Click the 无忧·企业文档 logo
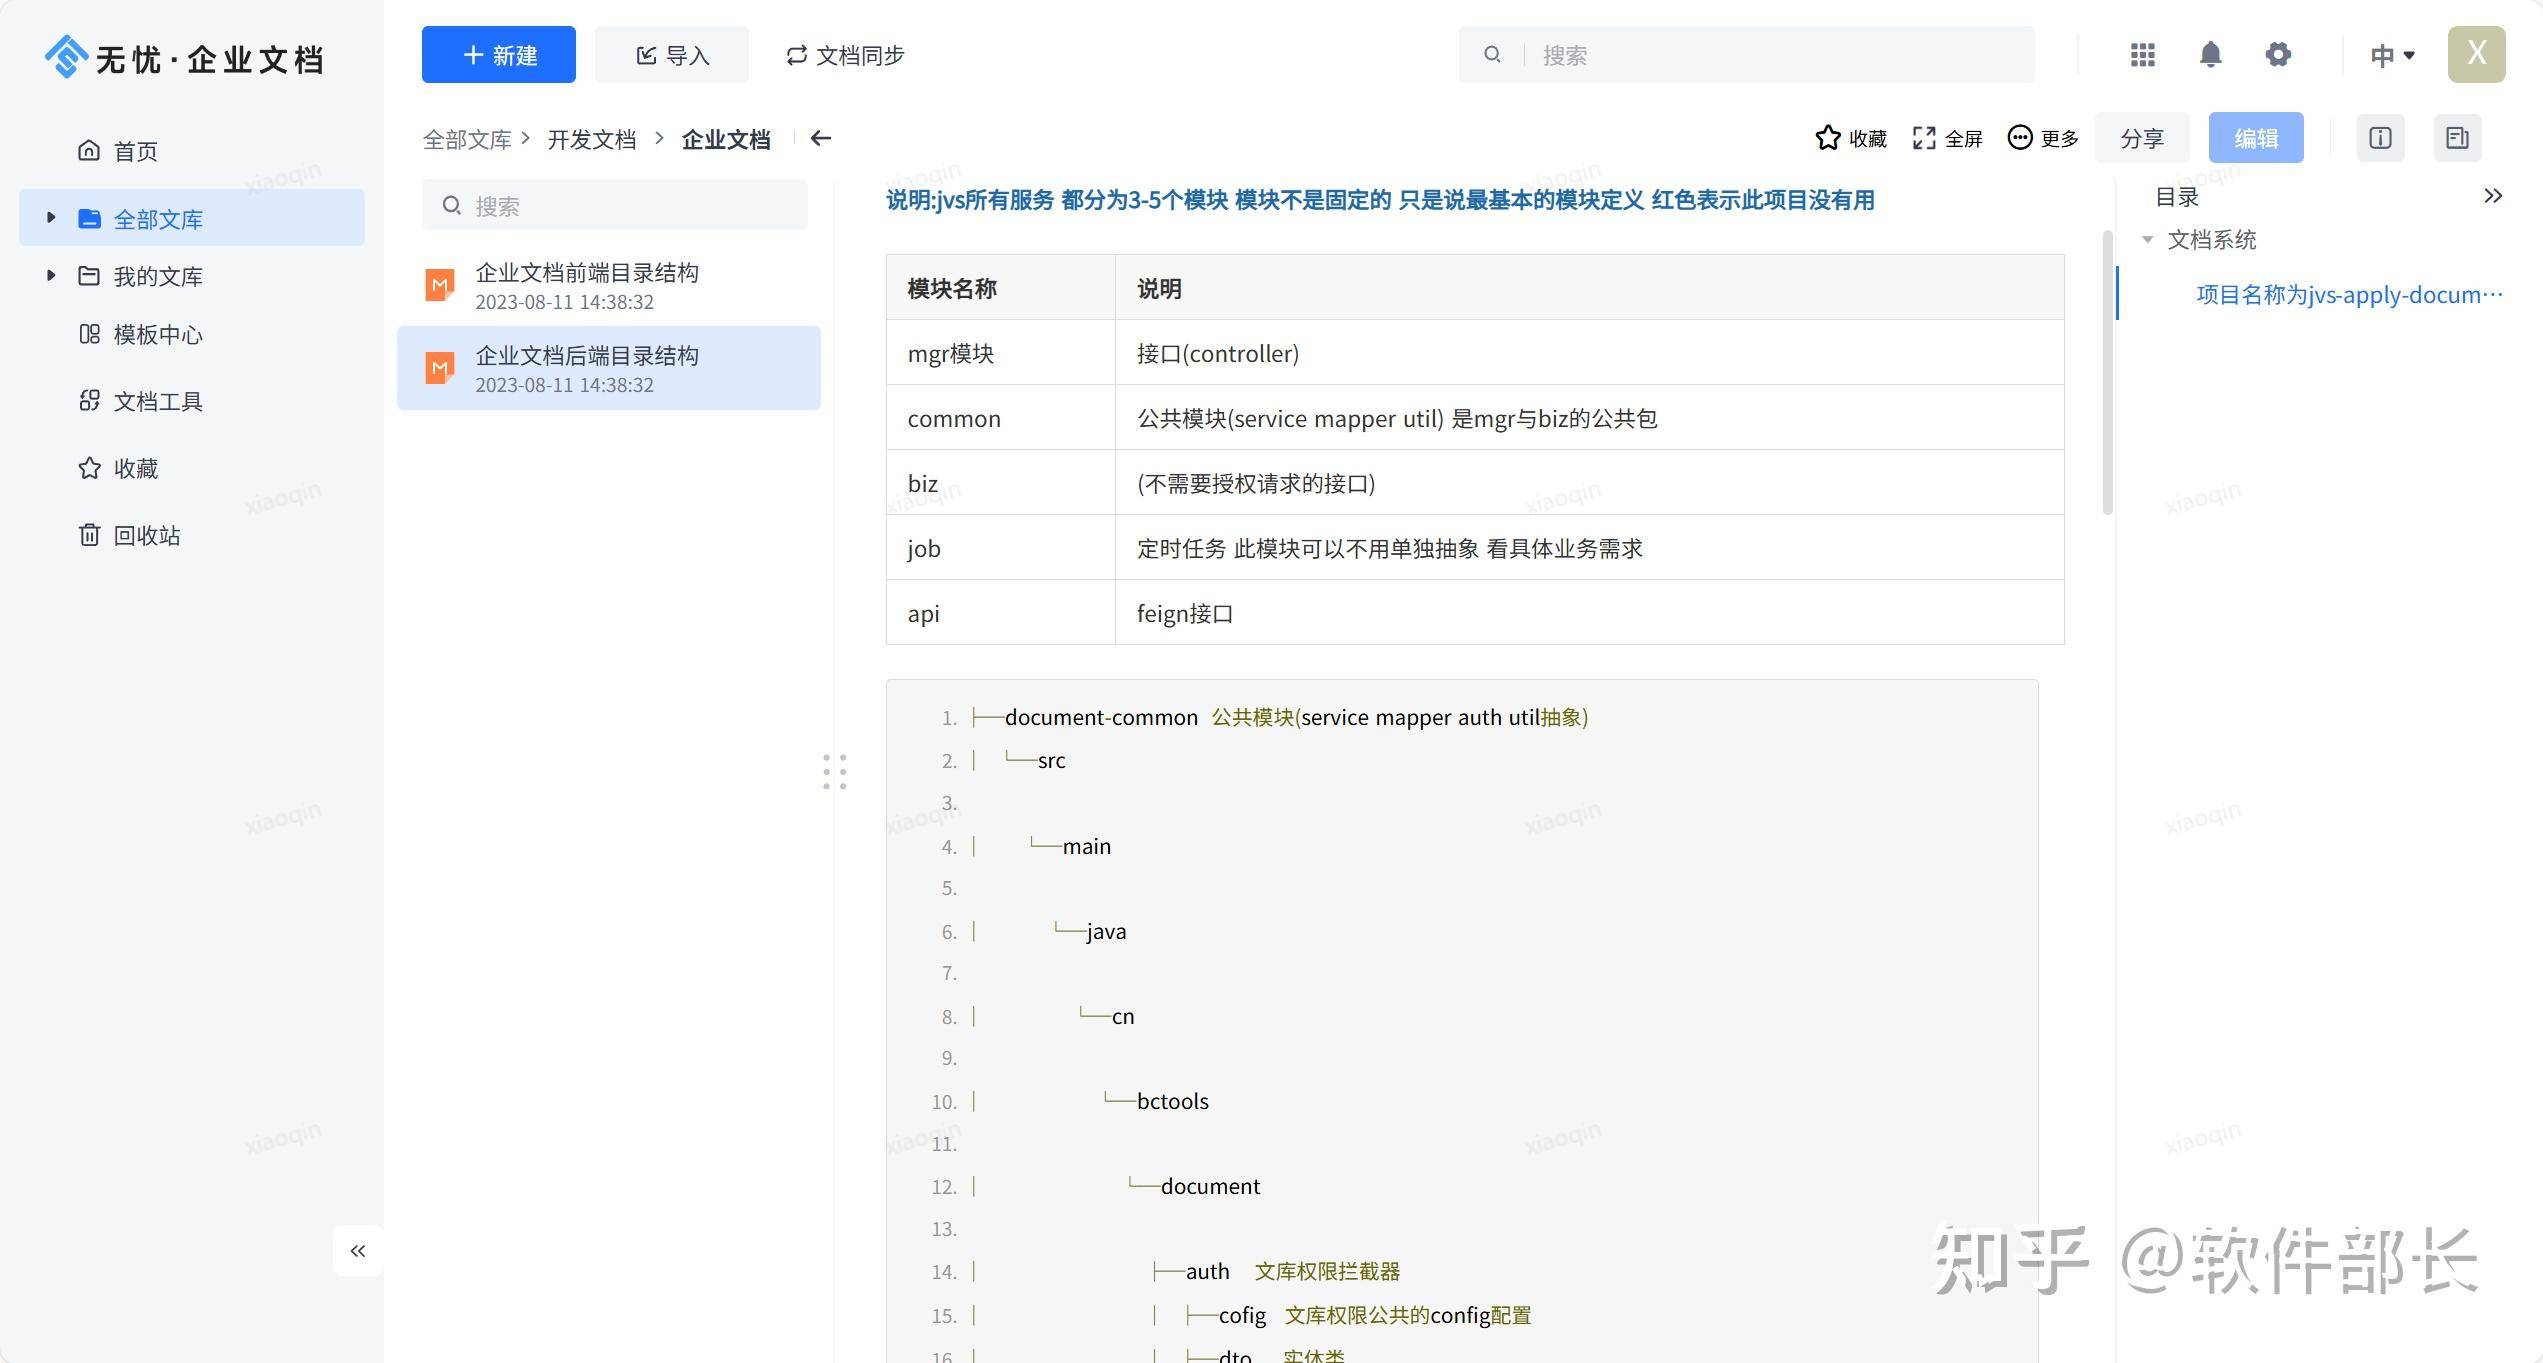 click(x=184, y=58)
